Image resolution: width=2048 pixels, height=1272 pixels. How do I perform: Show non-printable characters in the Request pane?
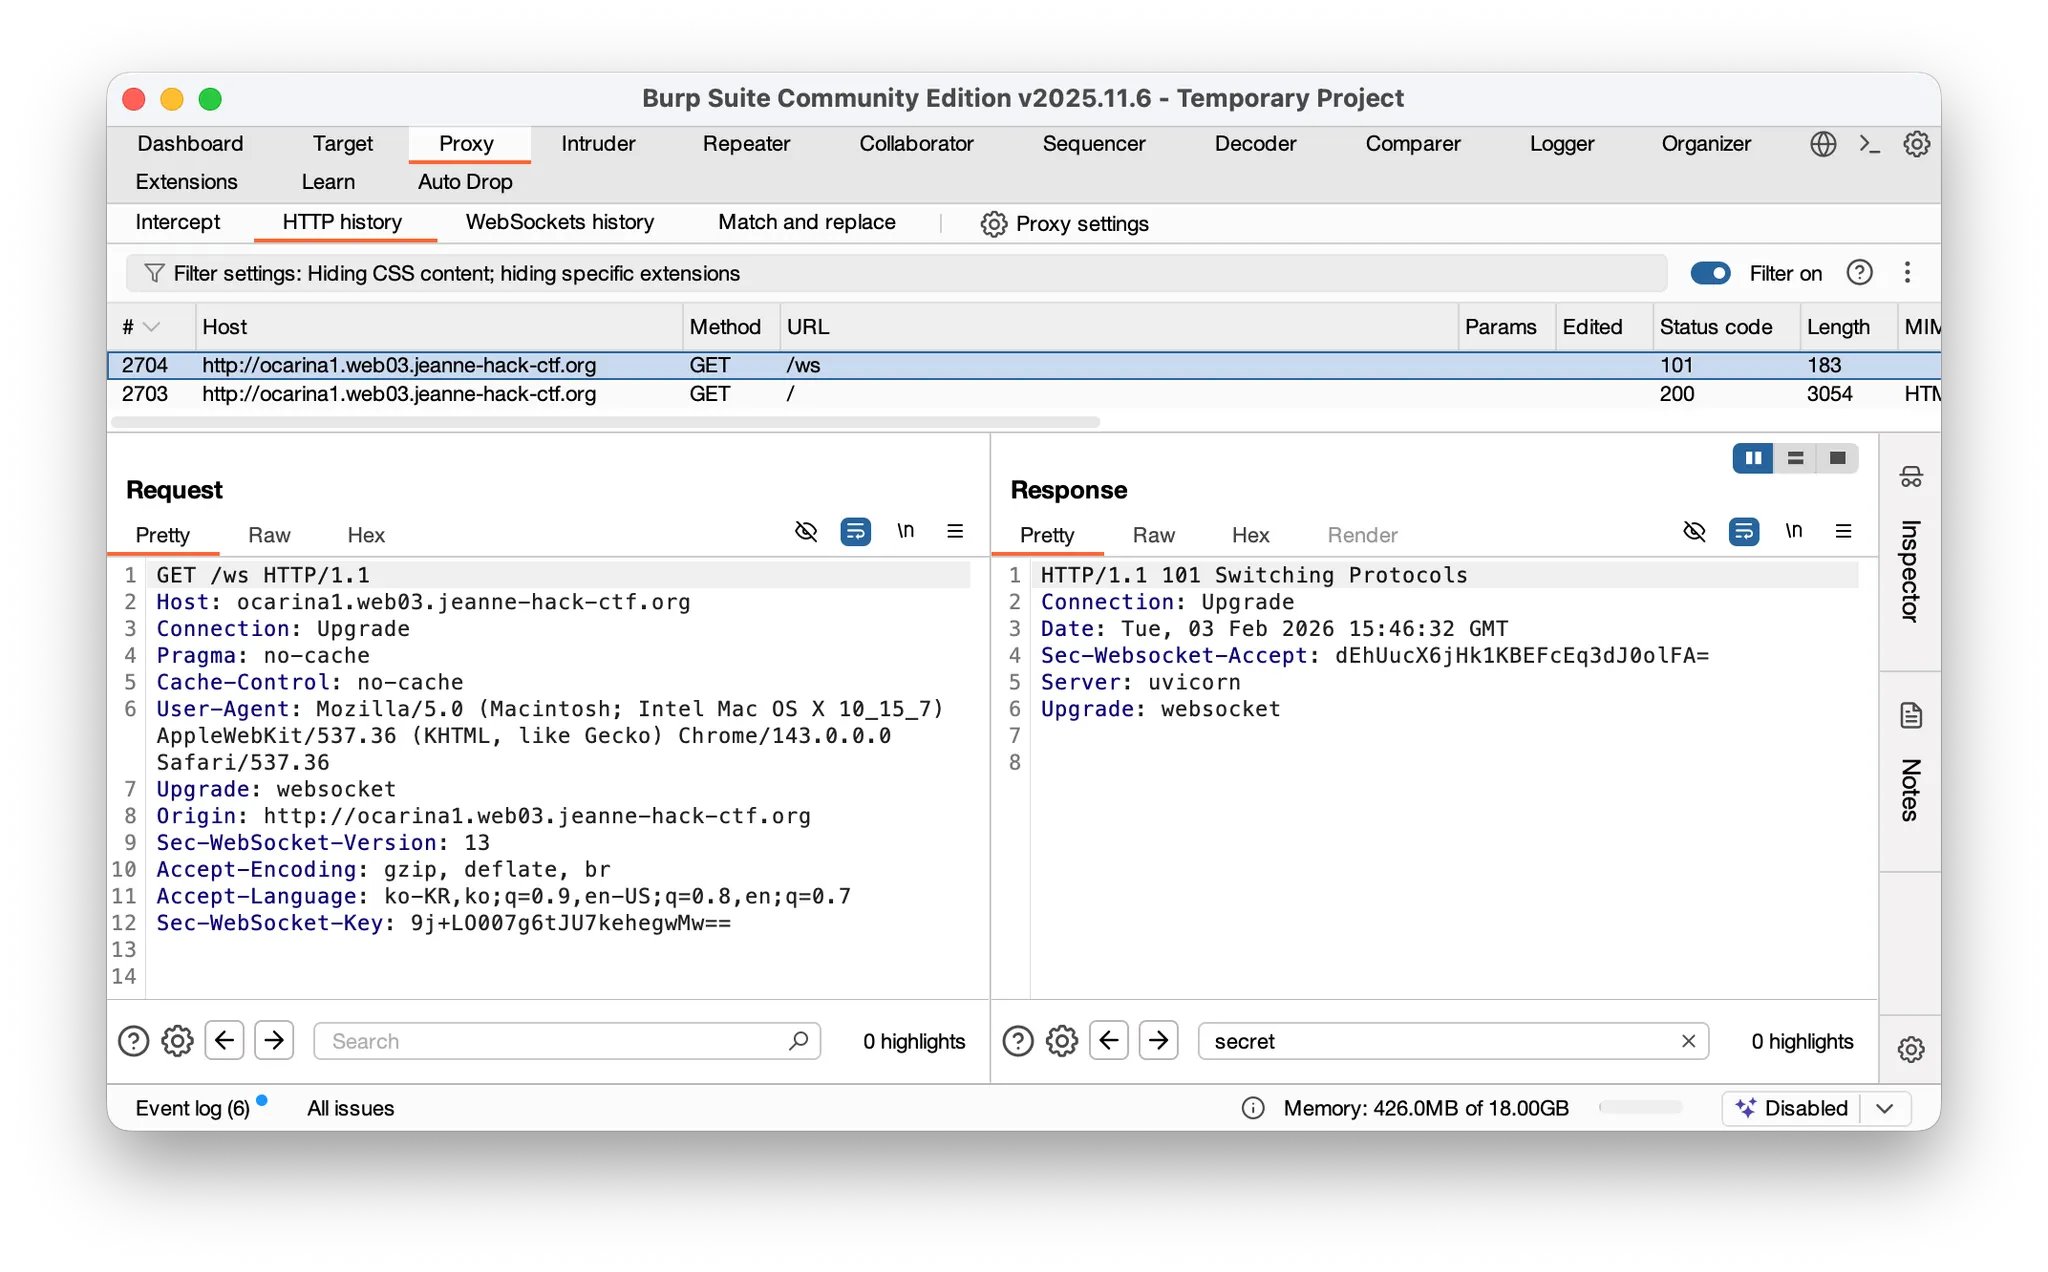[x=905, y=531]
